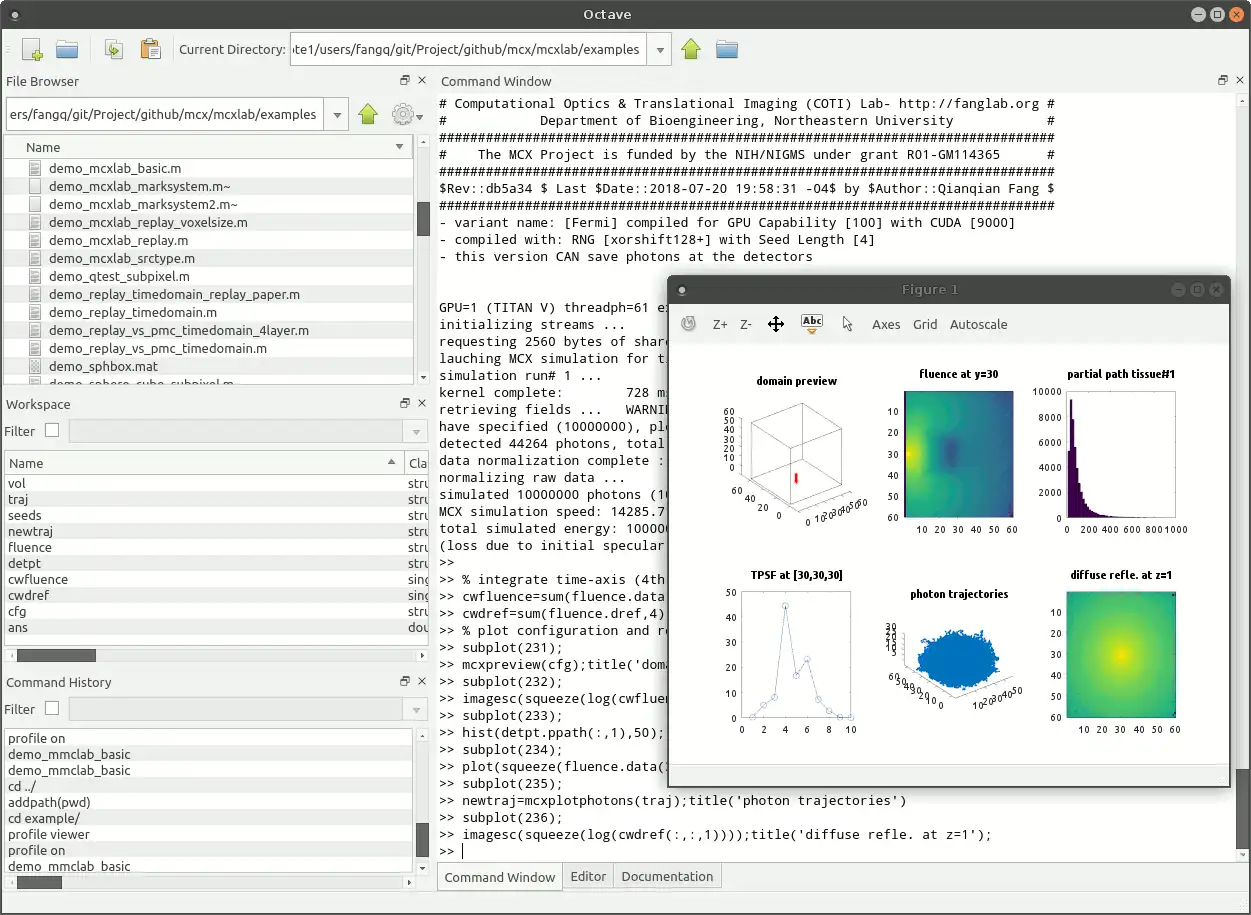Select the arrow pointer tool in Figure 1
Screen dimensions: 1251x915
847,324
